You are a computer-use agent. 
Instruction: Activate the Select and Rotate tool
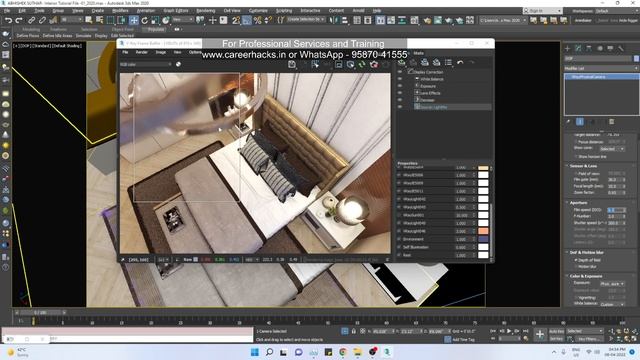[144, 20]
